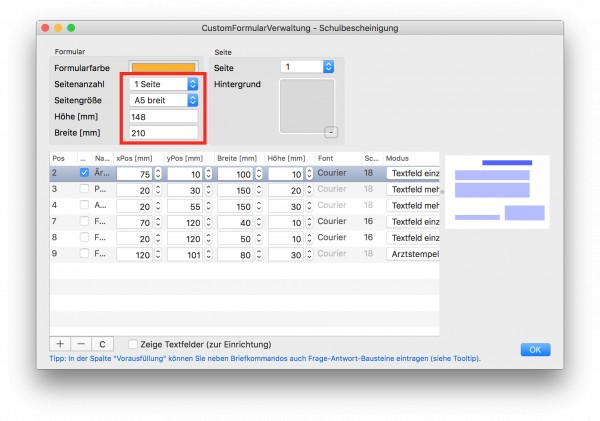Enable the checkbox in row 4
The width and height of the screenshot is (600, 421).
84,205
